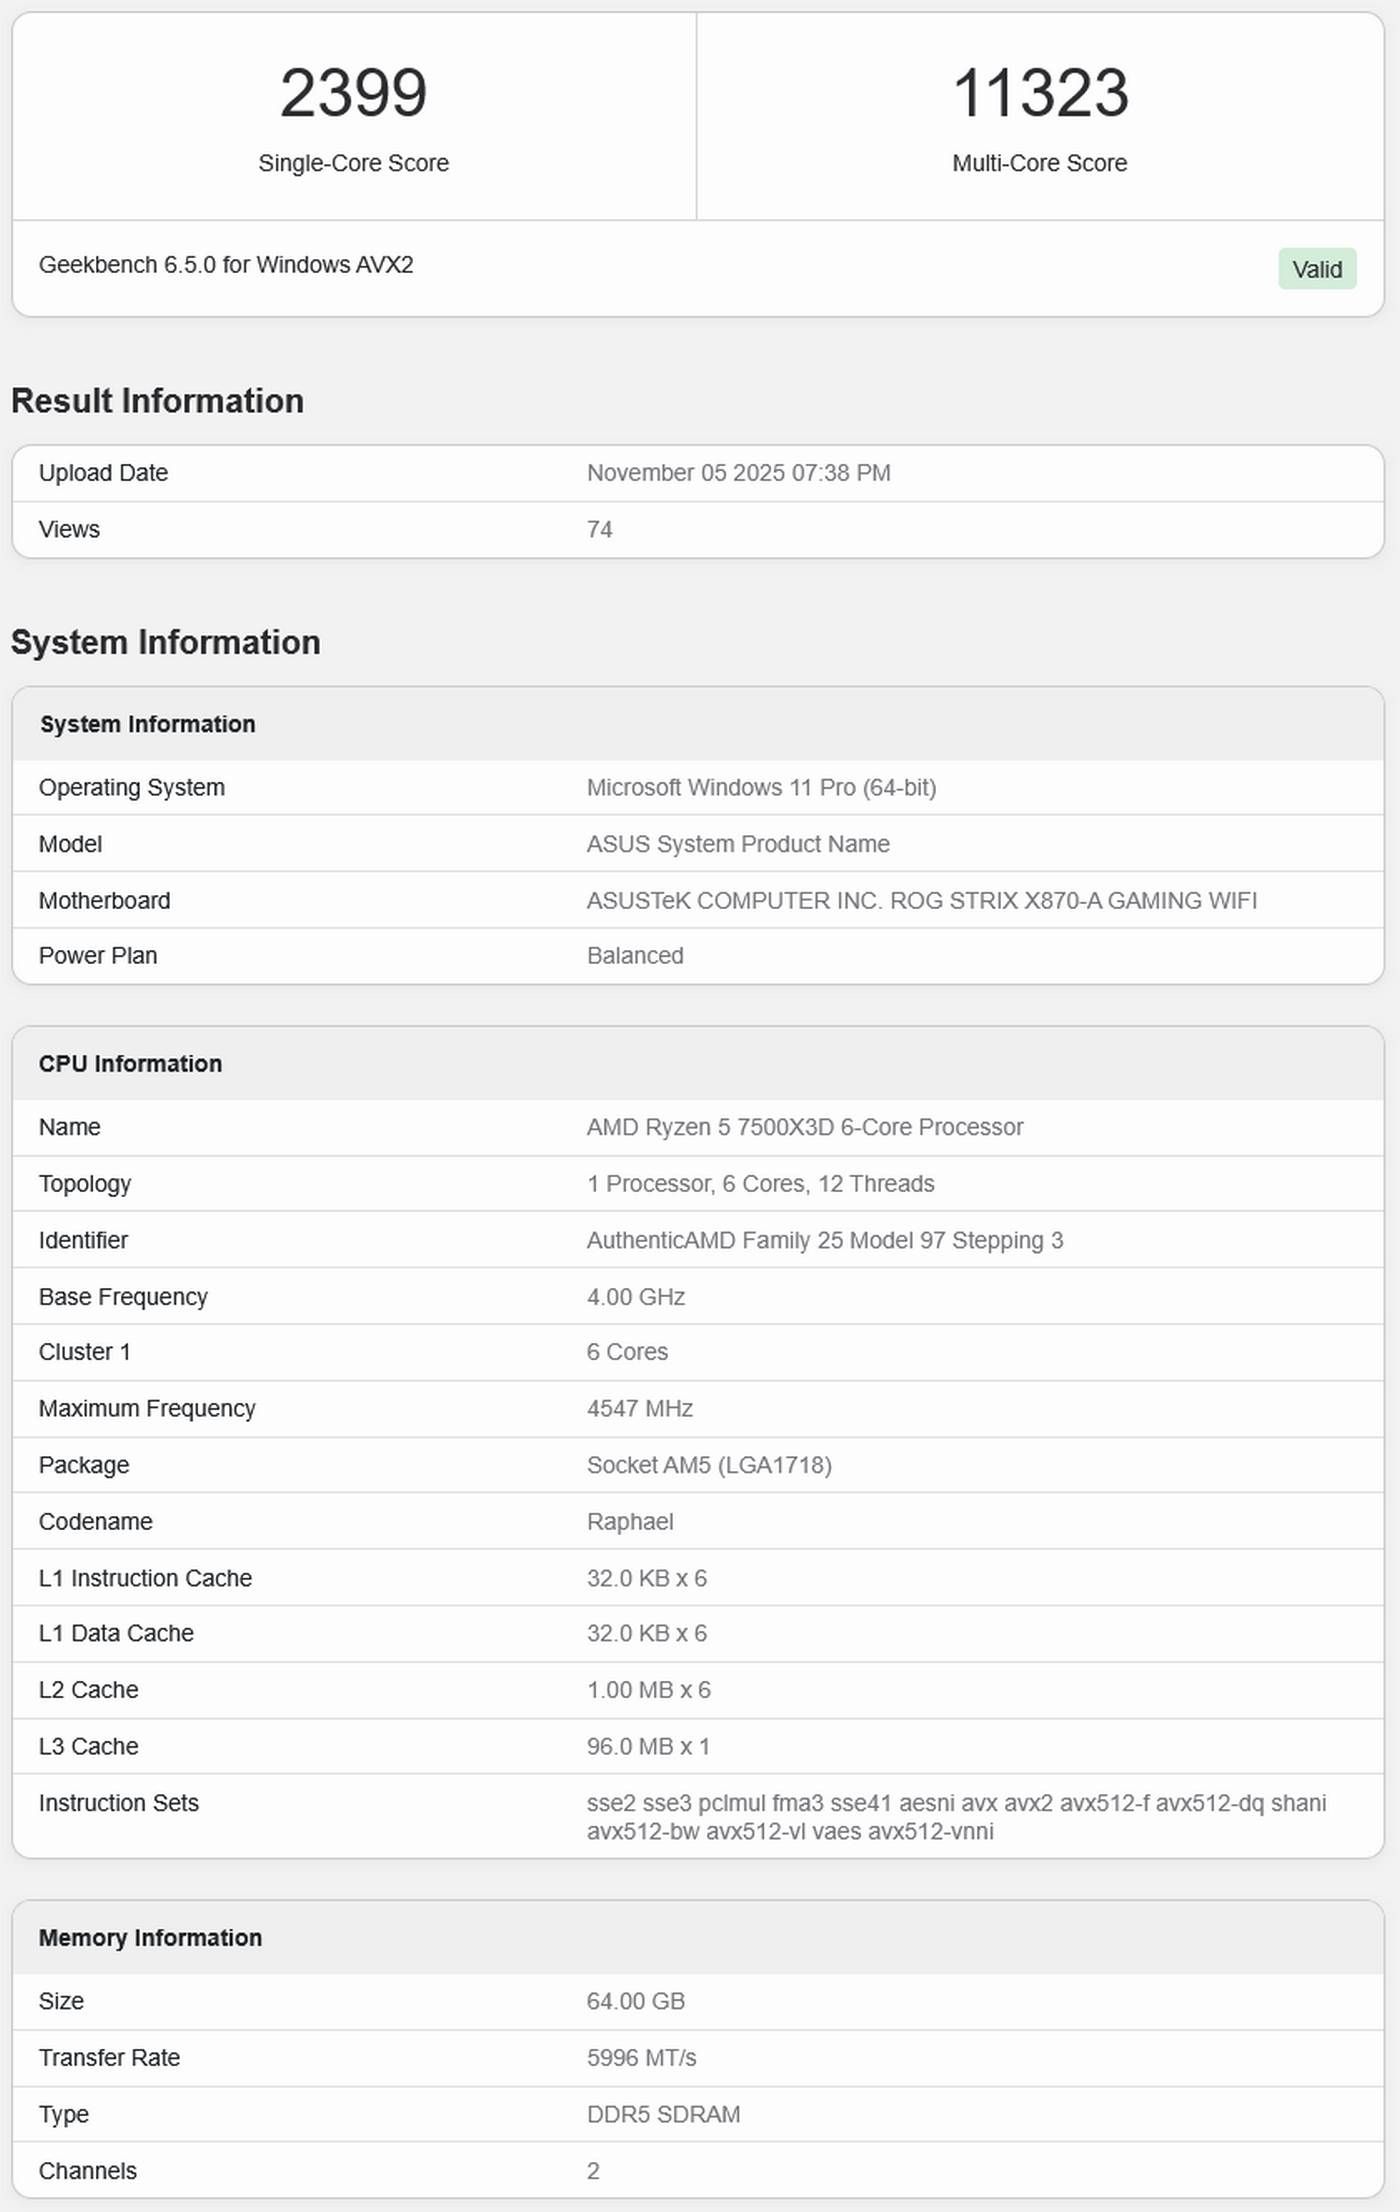Image resolution: width=1400 pixels, height=2212 pixels.
Task: Click the 96.0 MB L3 cache value
Action: [648, 1746]
